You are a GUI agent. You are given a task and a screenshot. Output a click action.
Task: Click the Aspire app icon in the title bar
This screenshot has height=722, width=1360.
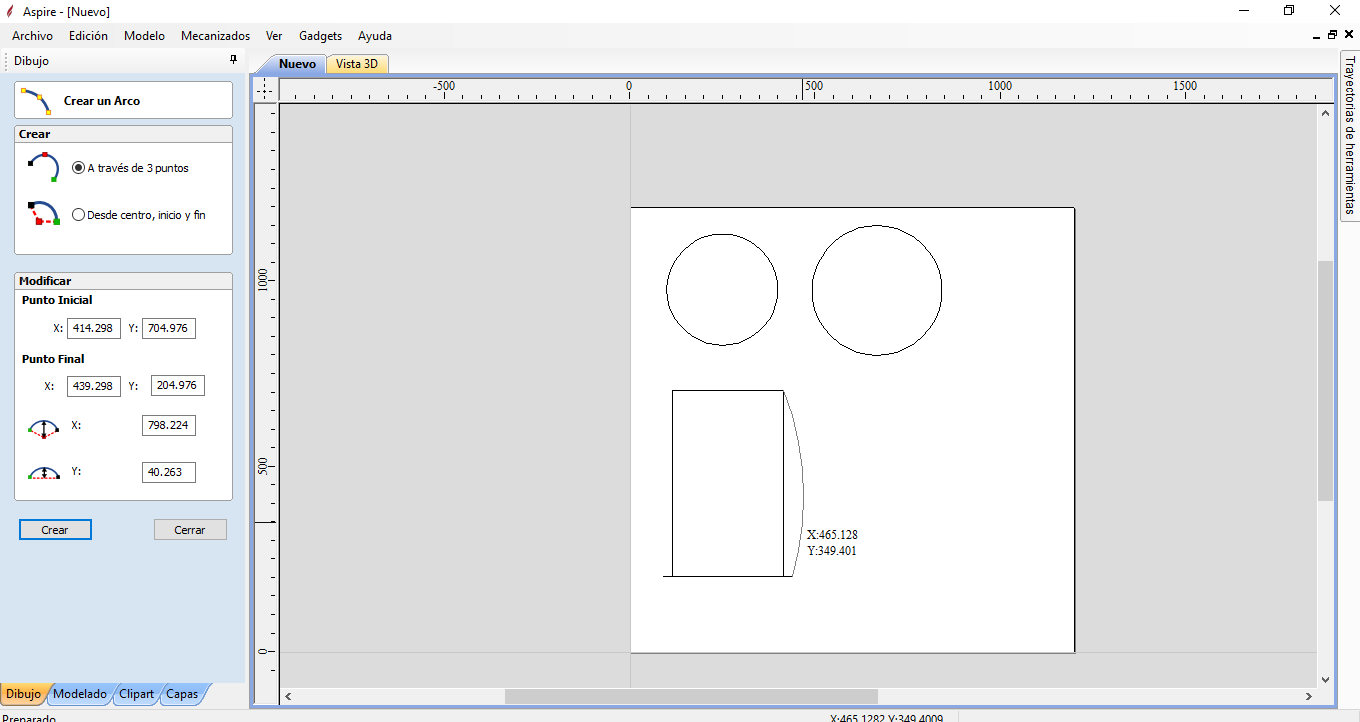coord(9,11)
